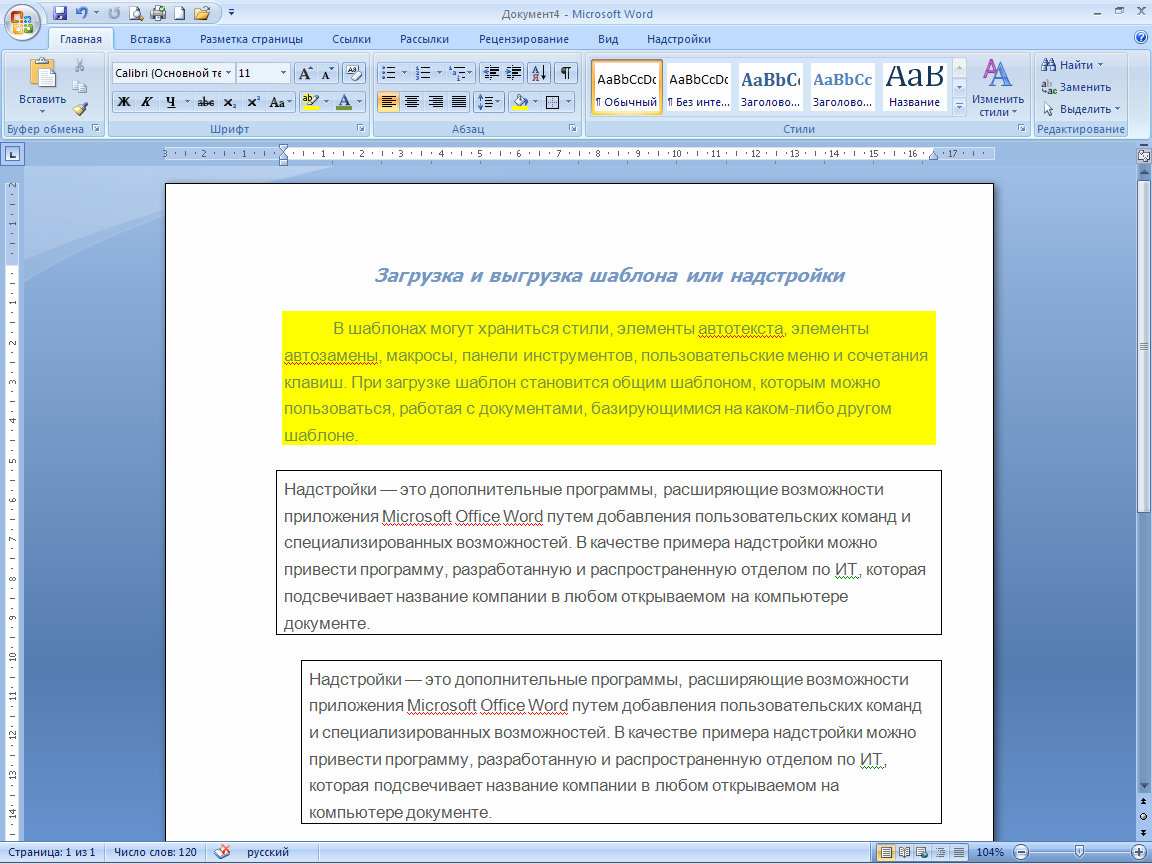Cut selection with the scissors icon
1152x864 pixels.
[79, 66]
